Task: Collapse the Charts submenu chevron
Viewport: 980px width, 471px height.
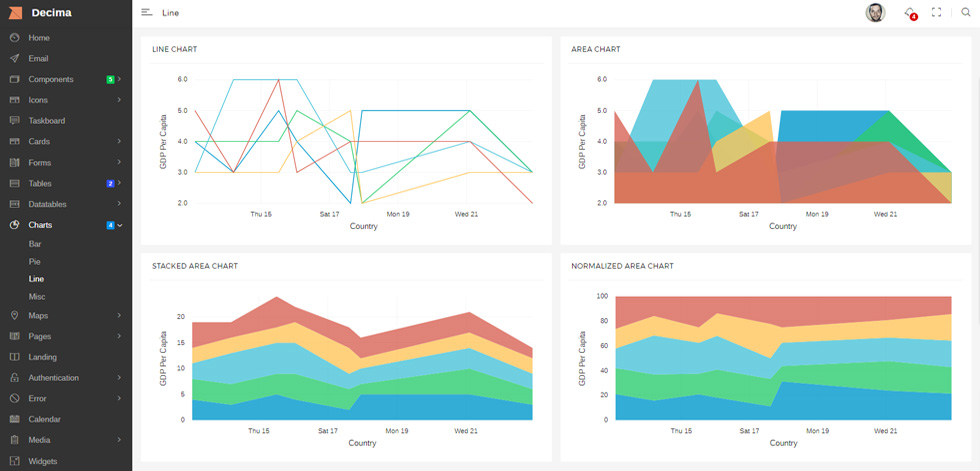Action: [120, 225]
